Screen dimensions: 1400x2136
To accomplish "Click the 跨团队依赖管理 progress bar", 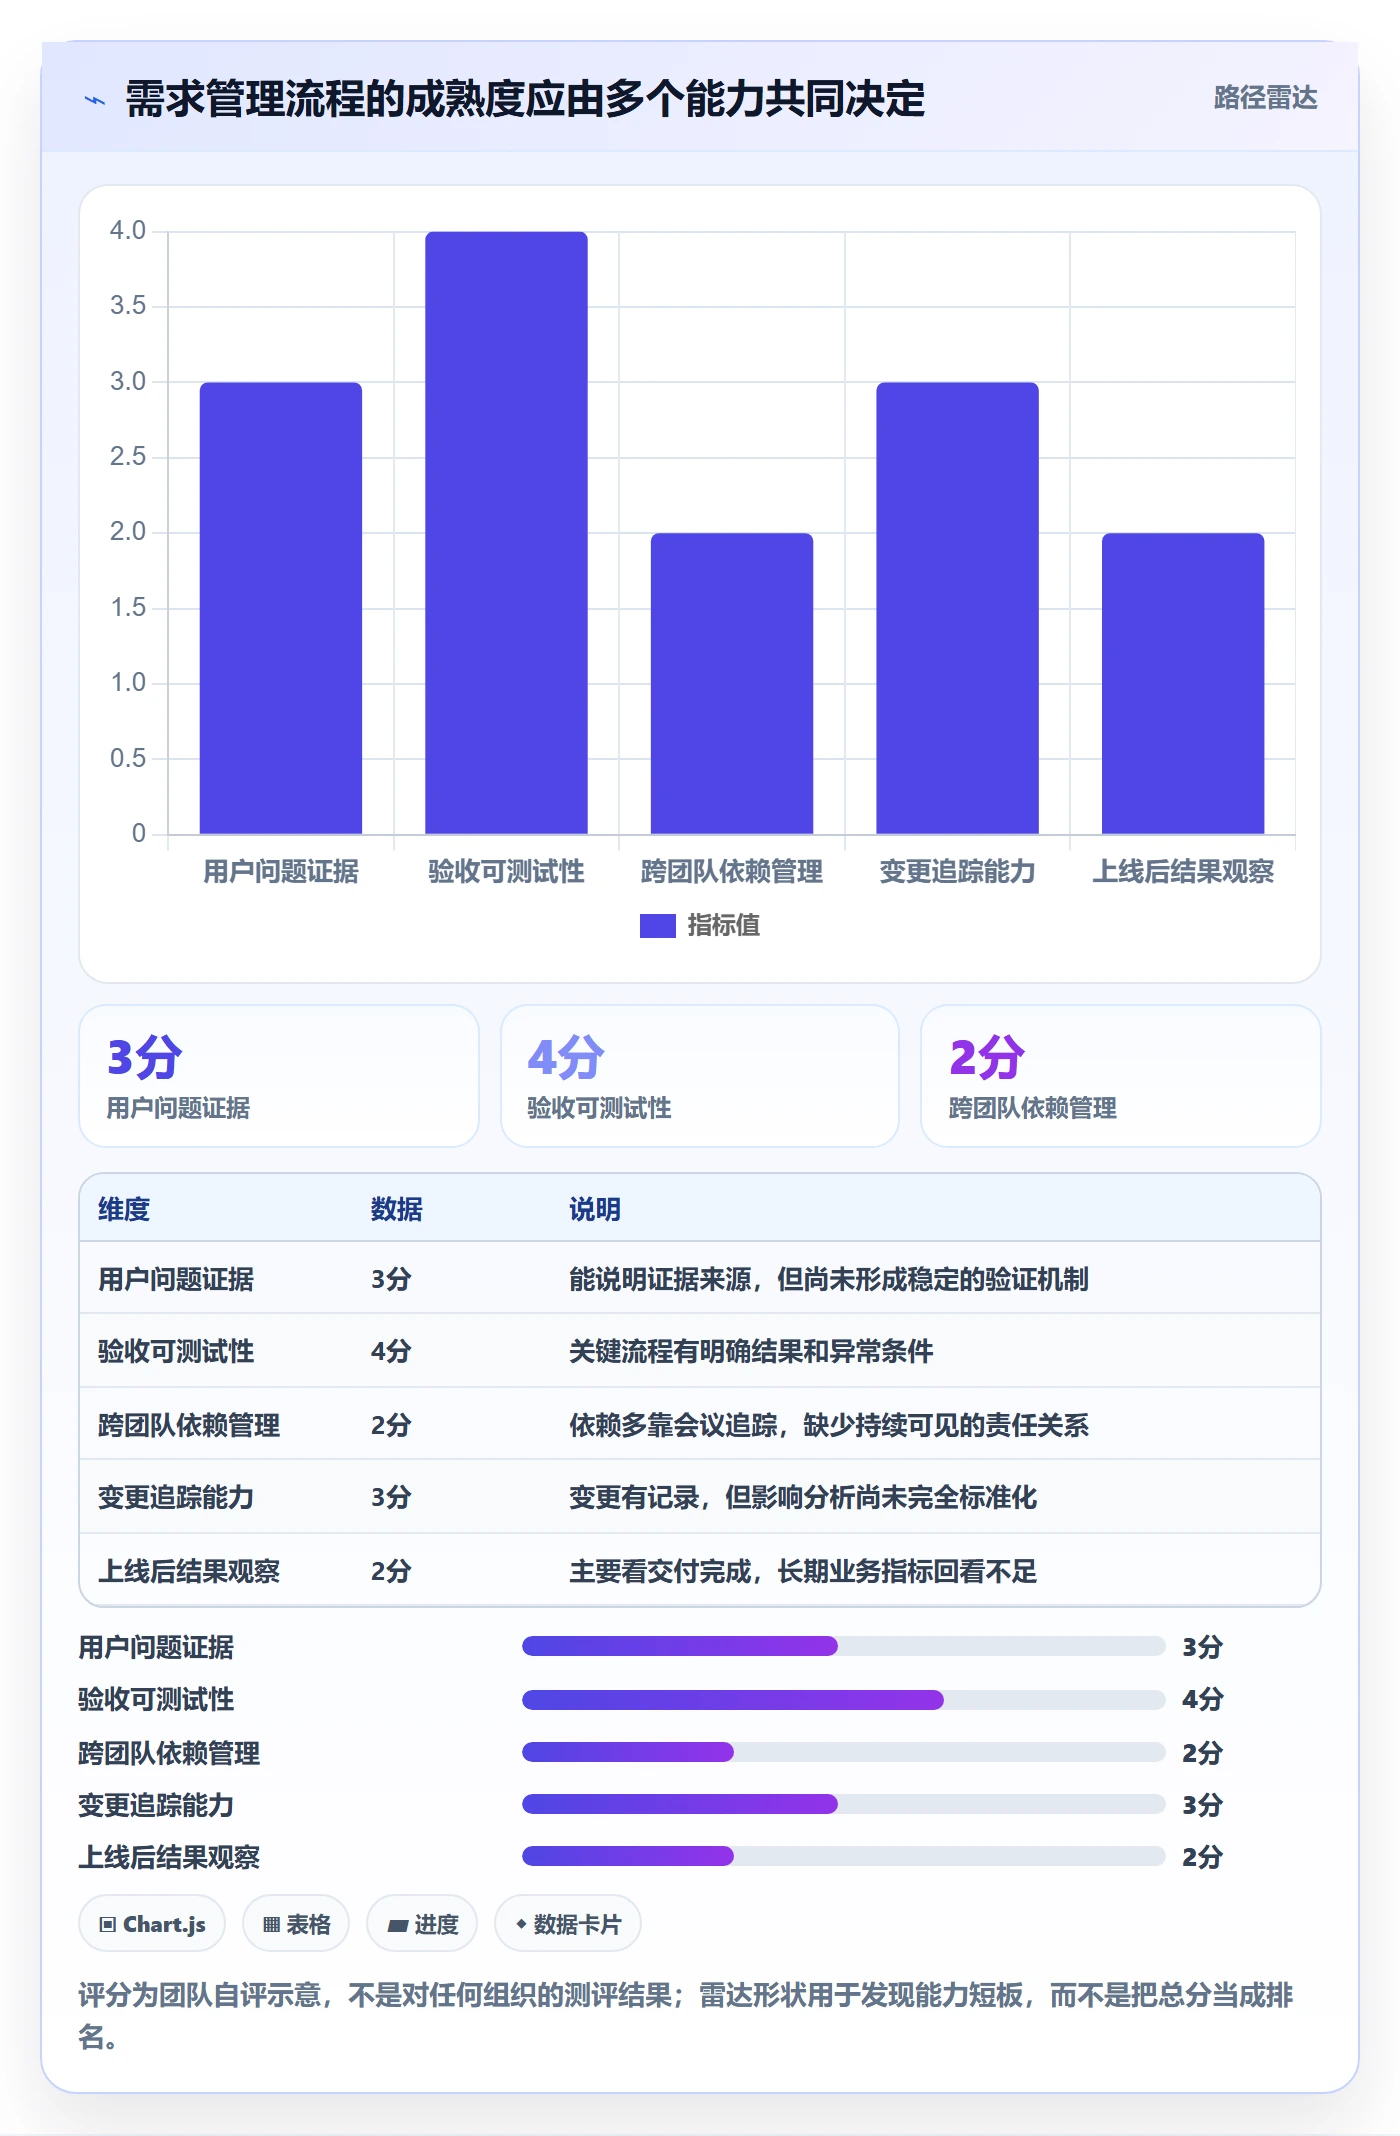I will 843,1752.
